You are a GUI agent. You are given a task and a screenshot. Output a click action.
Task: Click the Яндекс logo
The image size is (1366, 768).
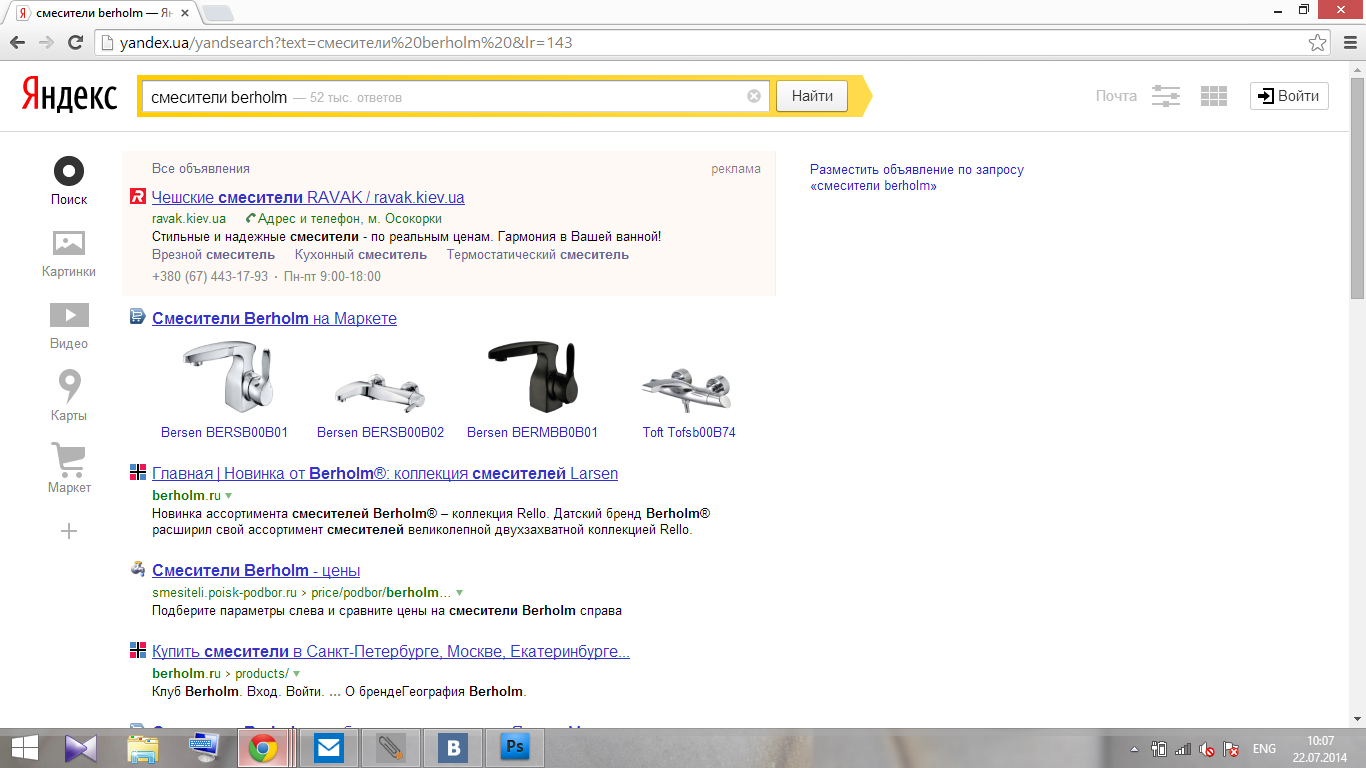tap(69, 97)
